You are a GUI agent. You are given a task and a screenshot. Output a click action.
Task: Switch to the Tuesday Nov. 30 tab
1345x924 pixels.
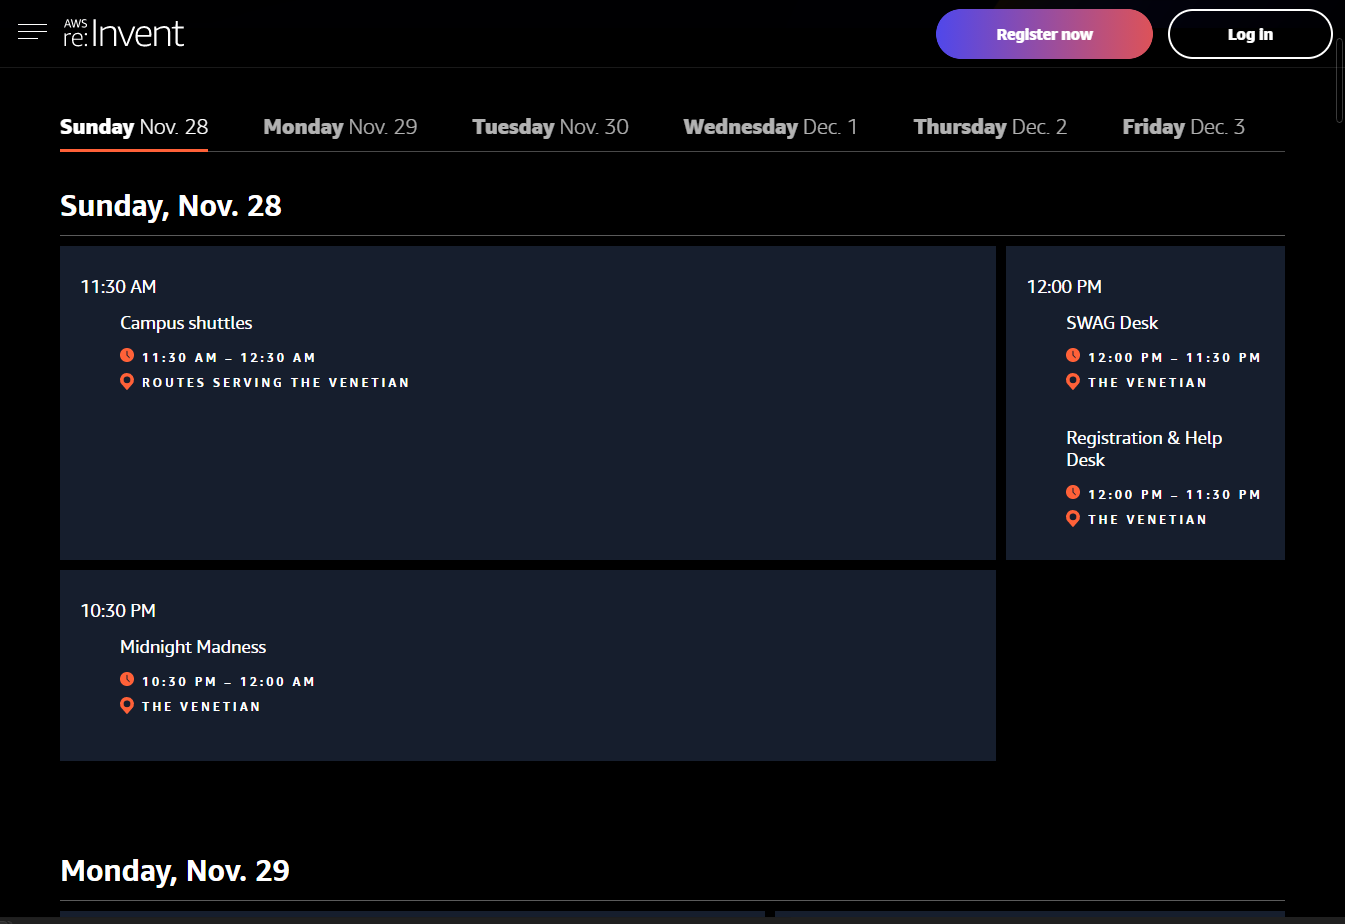pyautogui.click(x=550, y=127)
